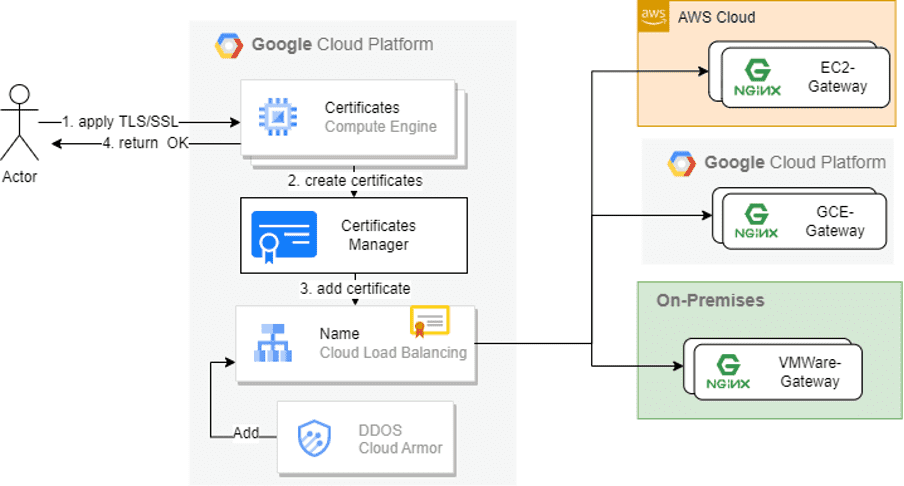The height and width of the screenshot is (486, 904).
Task: Click the blue Certificates Manager certificate icon
Action: 284,237
